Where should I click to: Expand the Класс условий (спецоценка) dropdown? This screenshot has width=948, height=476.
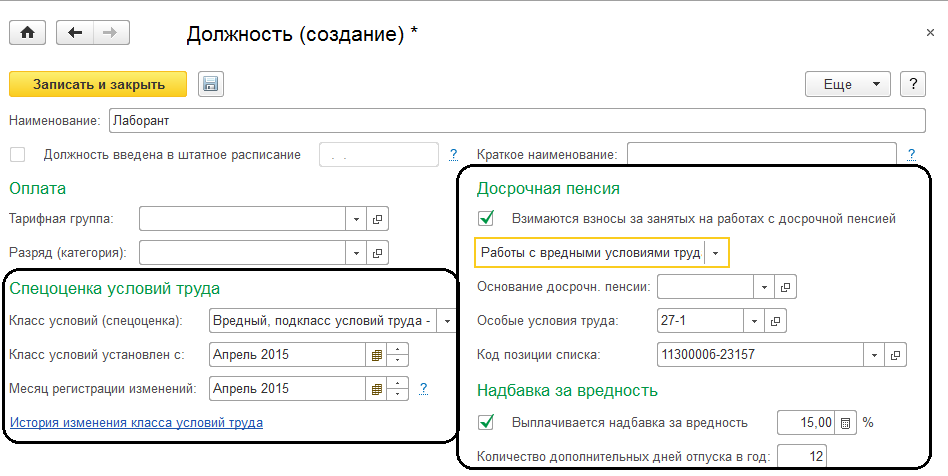click(446, 321)
